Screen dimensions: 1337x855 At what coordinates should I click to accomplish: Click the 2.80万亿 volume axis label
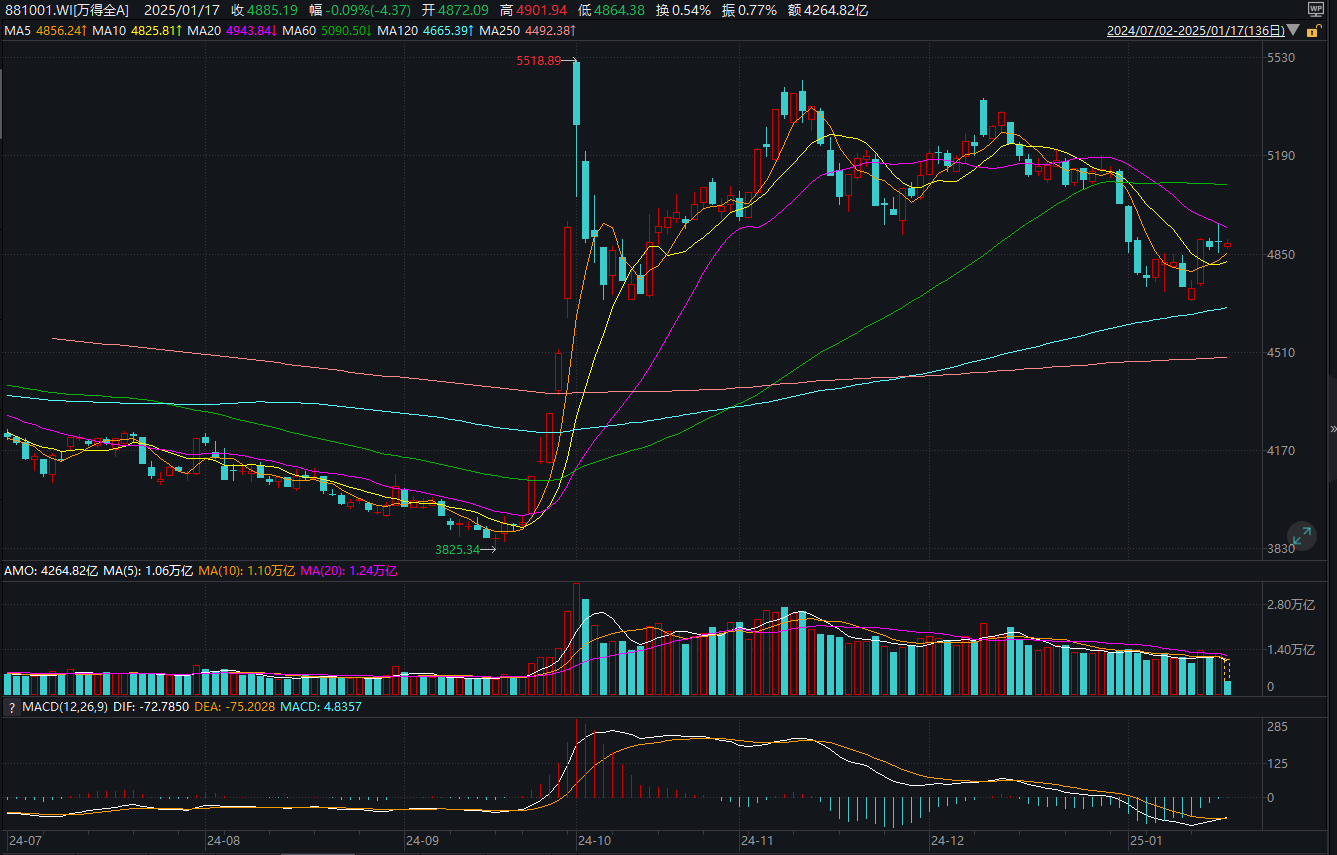coord(1289,605)
